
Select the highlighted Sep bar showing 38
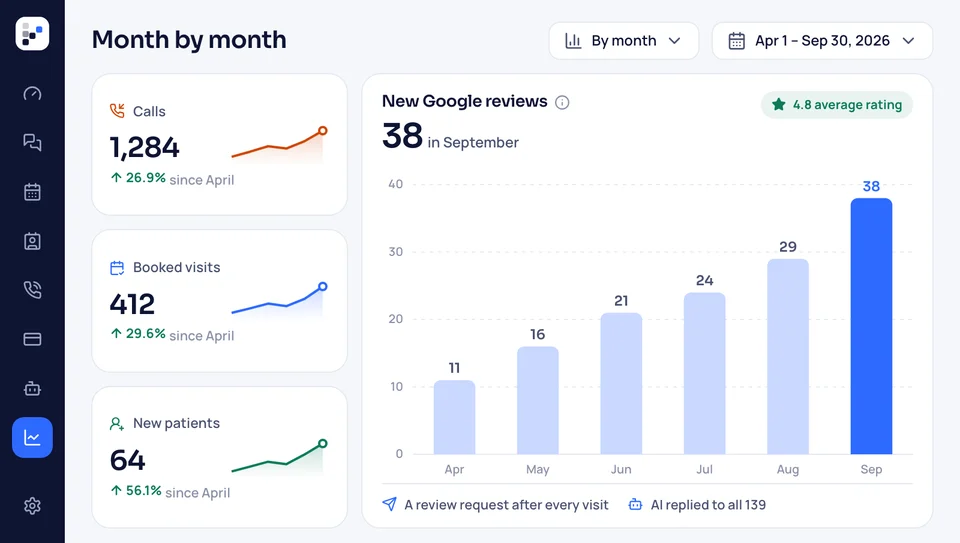pos(871,326)
